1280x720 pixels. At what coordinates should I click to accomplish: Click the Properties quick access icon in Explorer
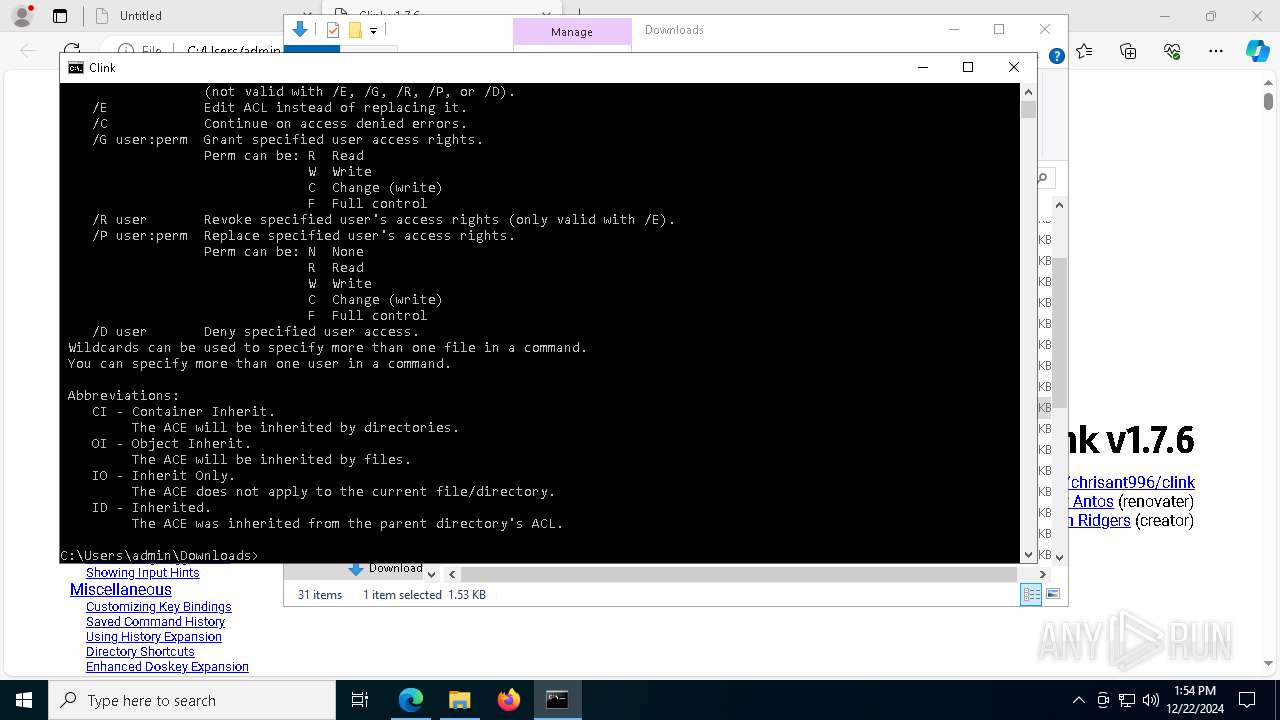(333, 30)
